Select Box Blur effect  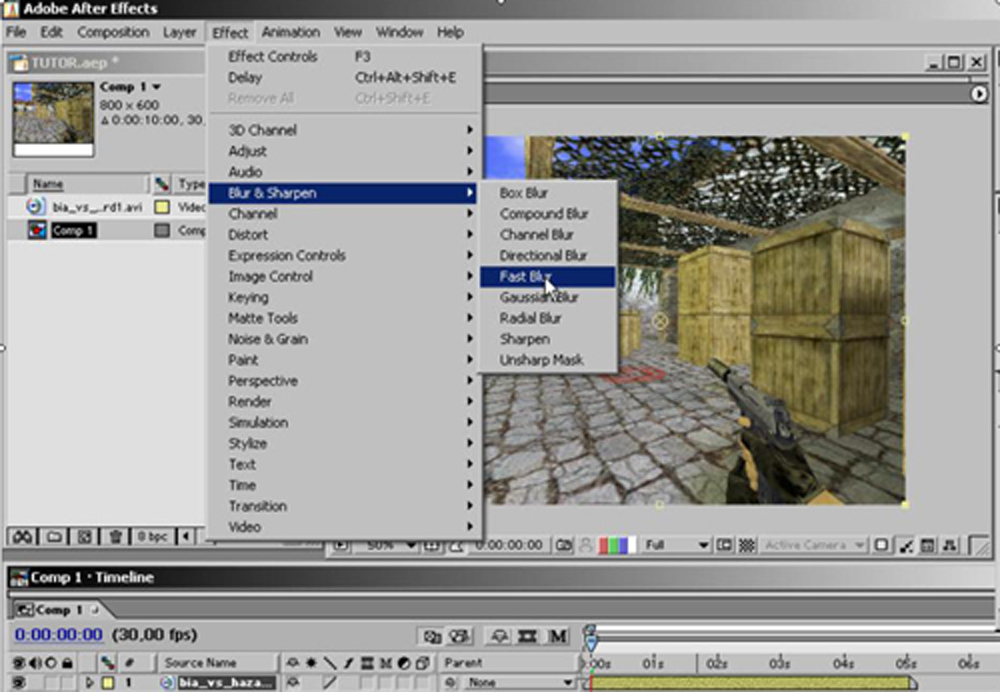tap(548, 193)
